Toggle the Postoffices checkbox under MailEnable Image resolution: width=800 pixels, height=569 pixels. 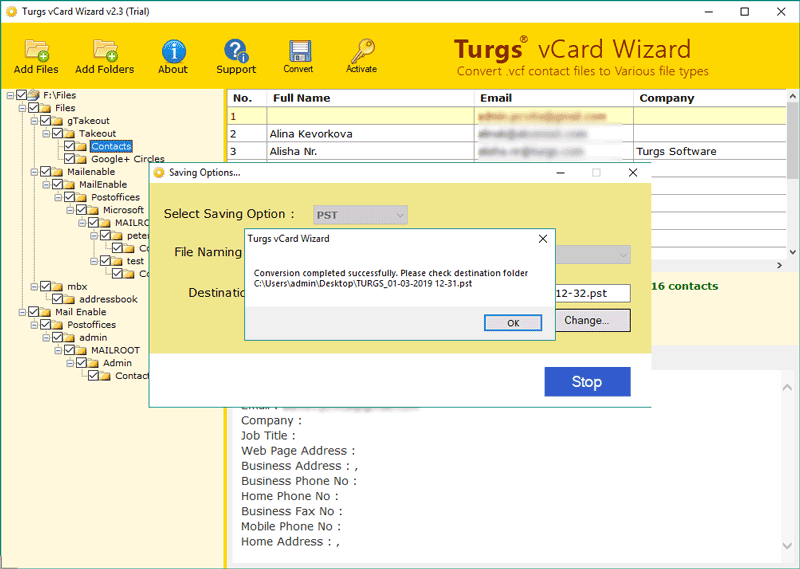[69, 197]
